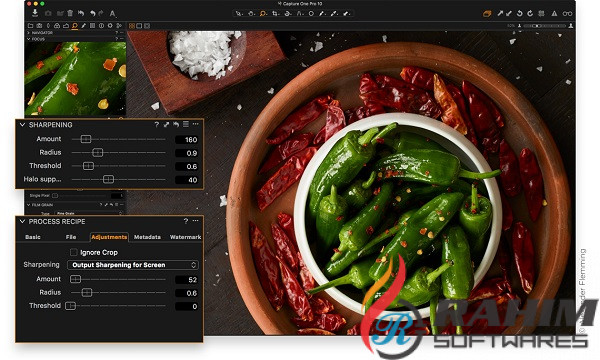Click the orange exposure warning layer icon
The height and width of the screenshot is (360, 600).
point(487,13)
